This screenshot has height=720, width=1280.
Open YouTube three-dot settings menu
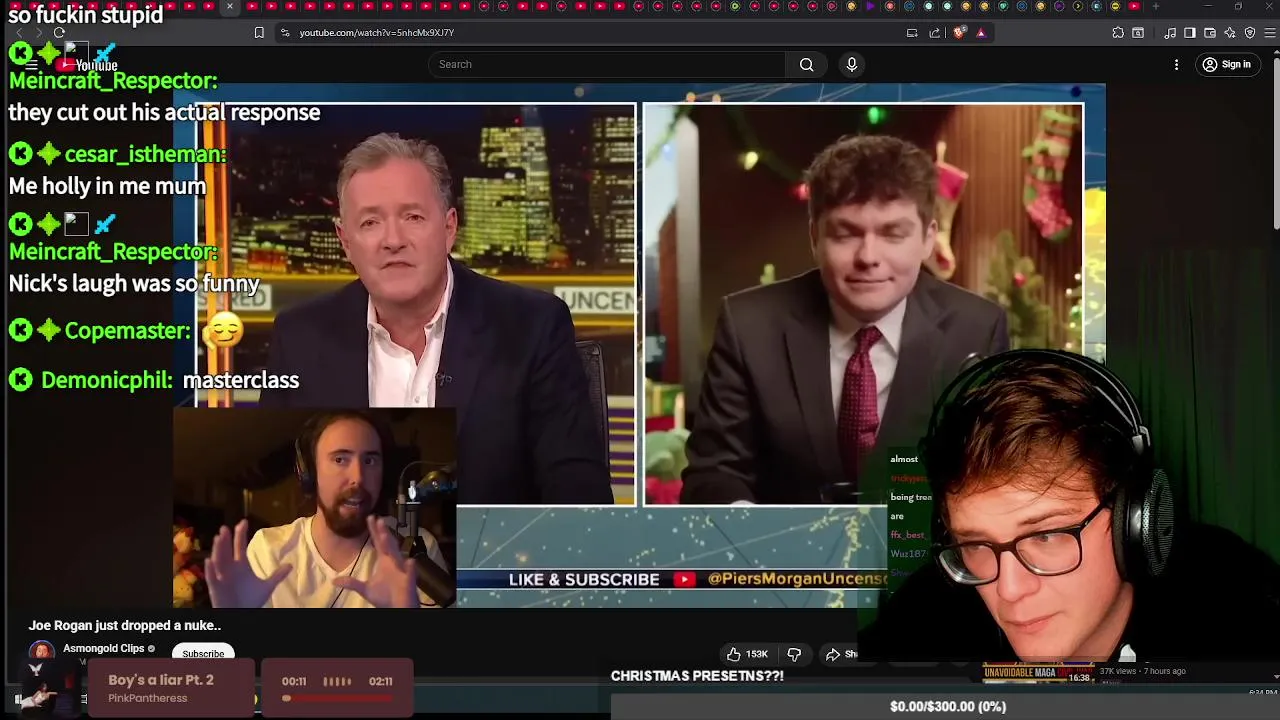pyautogui.click(x=1176, y=65)
